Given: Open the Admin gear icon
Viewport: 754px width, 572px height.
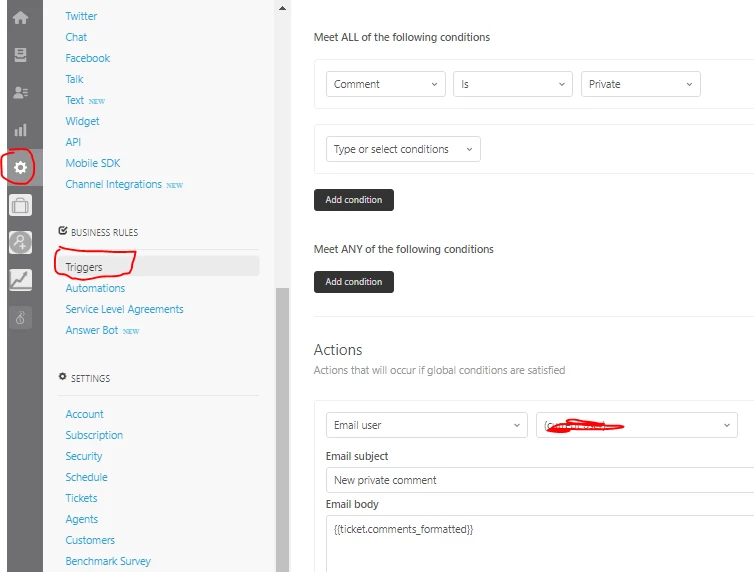Looking at the screenshot, I should pos(20,167).
